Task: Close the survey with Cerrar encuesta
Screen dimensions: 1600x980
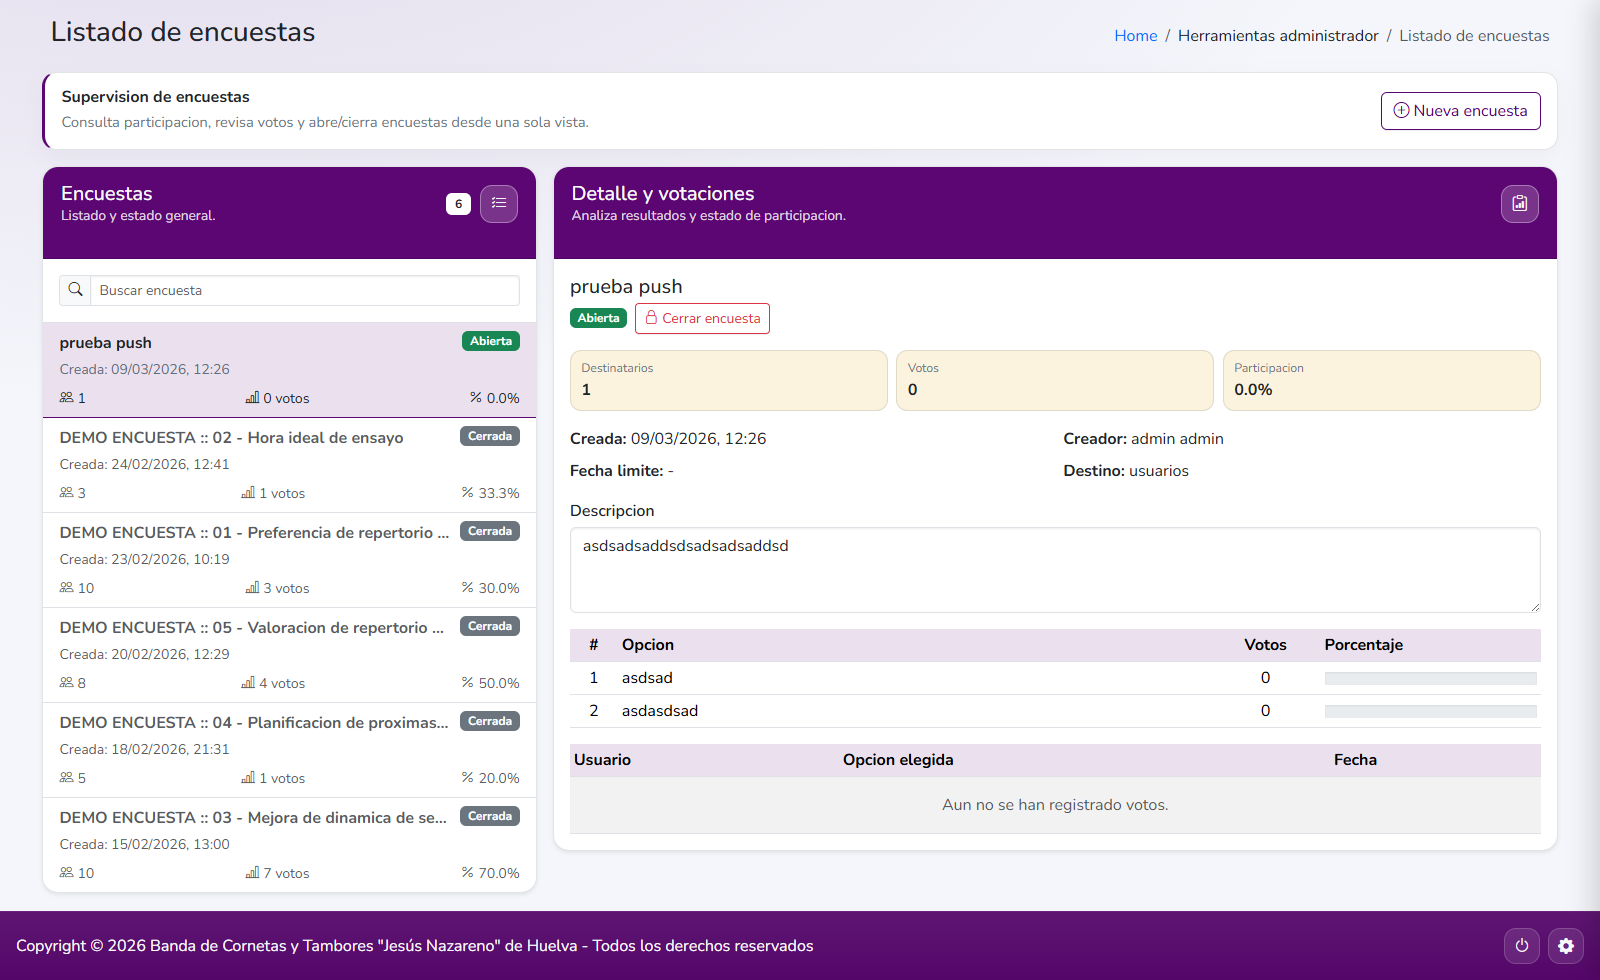Action: [702, 318]
